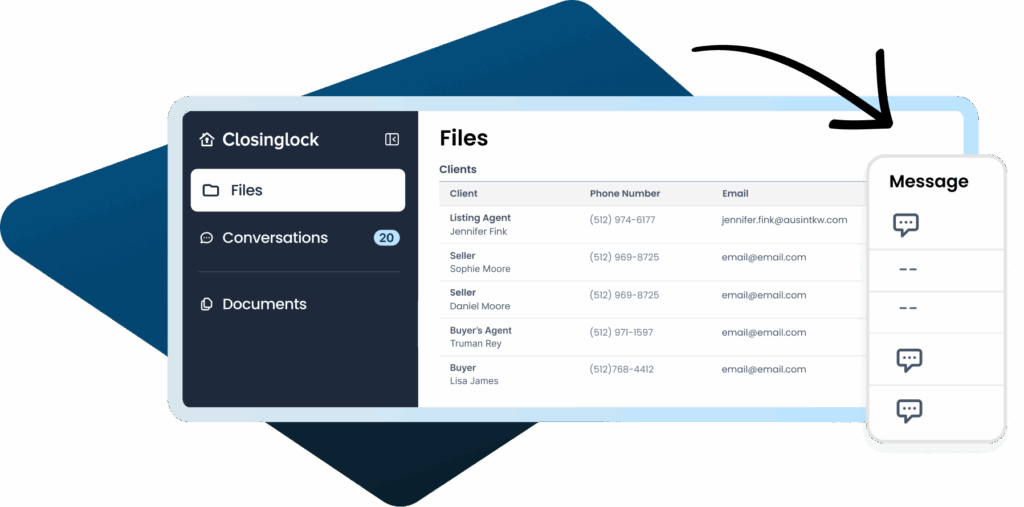Click the Clients section label
This screenshot has height=507, width=1024.
point(458,169)
